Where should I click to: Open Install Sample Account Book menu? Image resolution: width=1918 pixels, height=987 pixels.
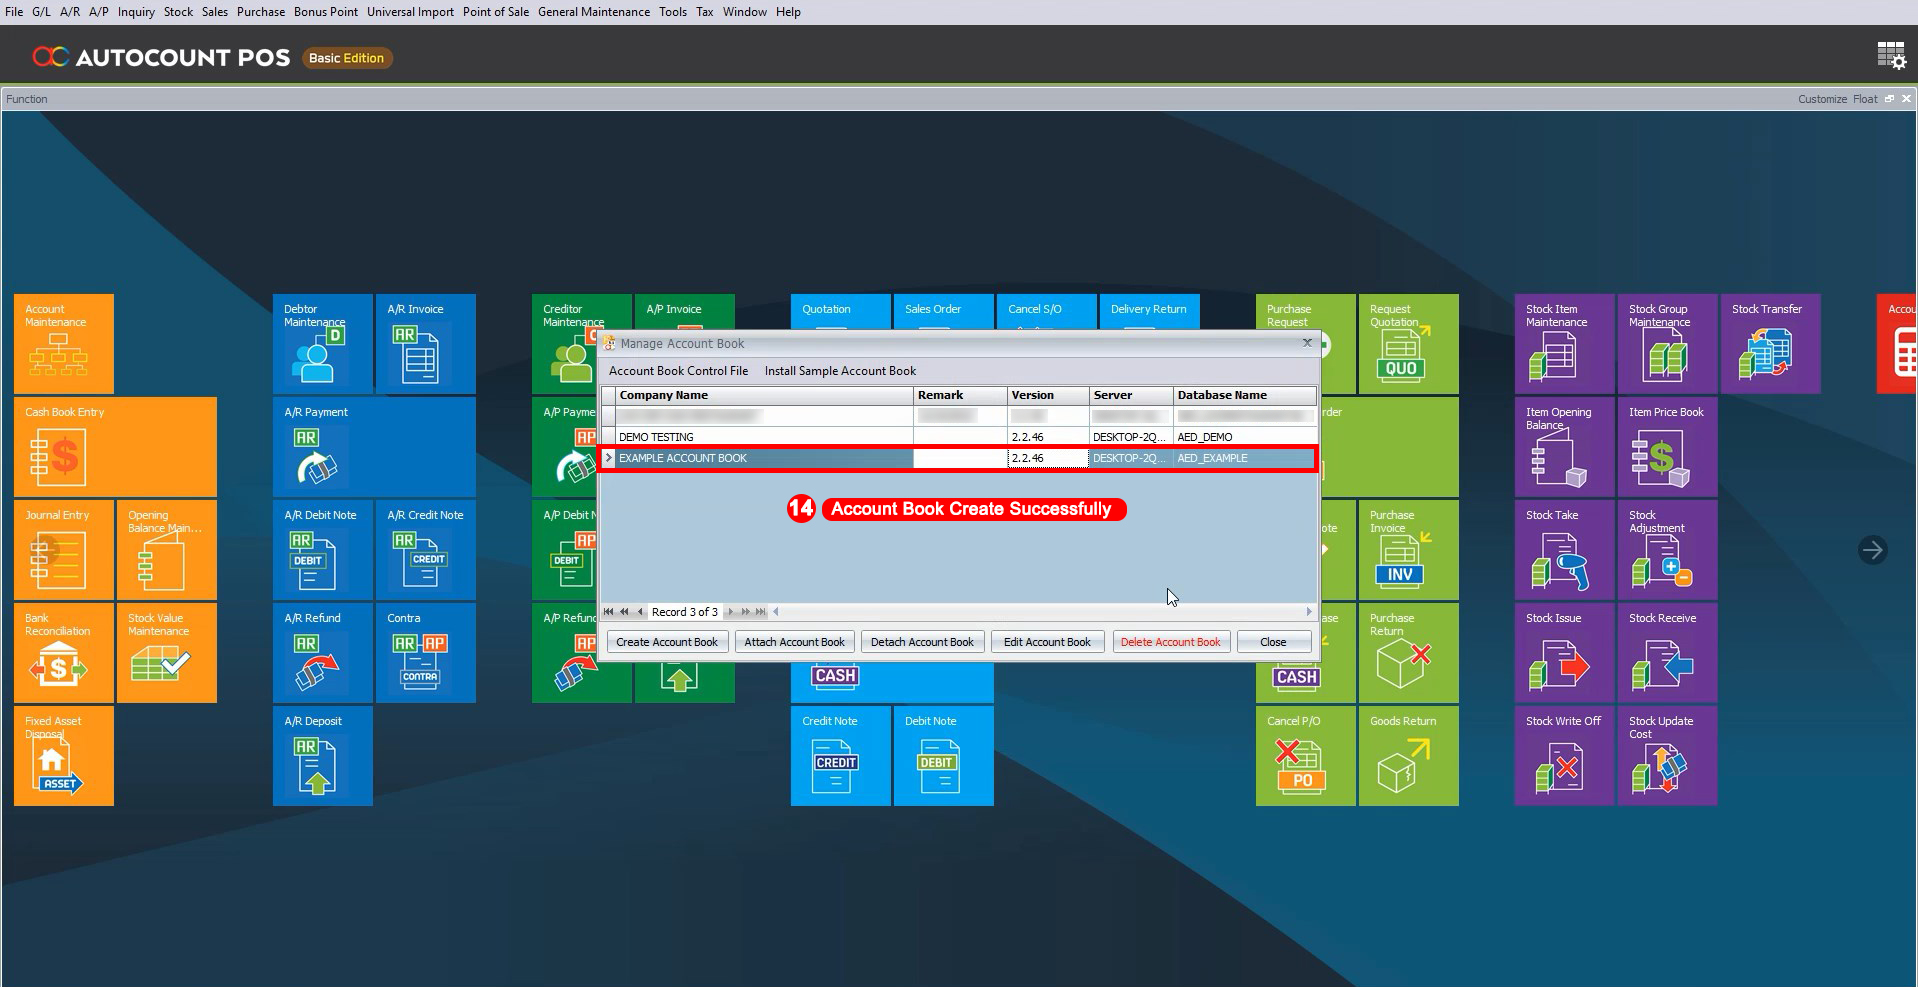(840, 371)
